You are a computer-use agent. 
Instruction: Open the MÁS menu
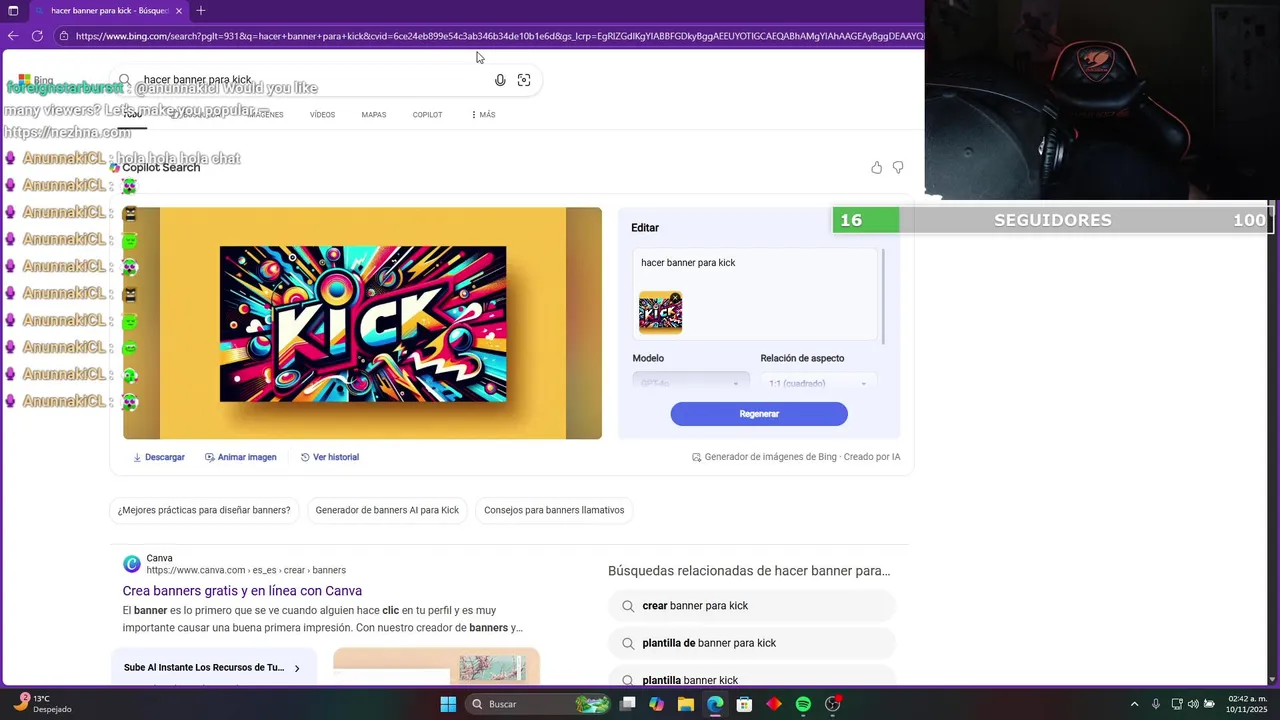click(x=483, y=115)
